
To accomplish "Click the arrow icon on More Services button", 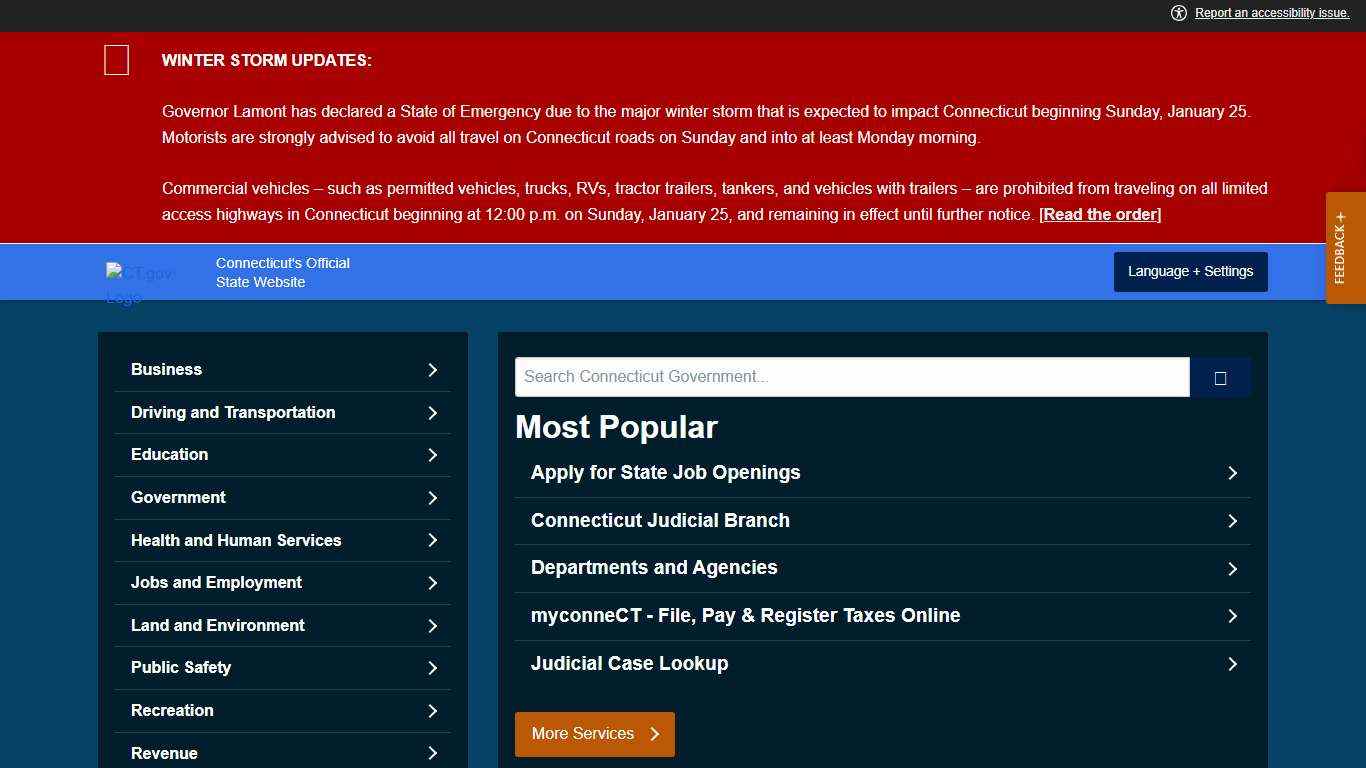I will 655,733.
